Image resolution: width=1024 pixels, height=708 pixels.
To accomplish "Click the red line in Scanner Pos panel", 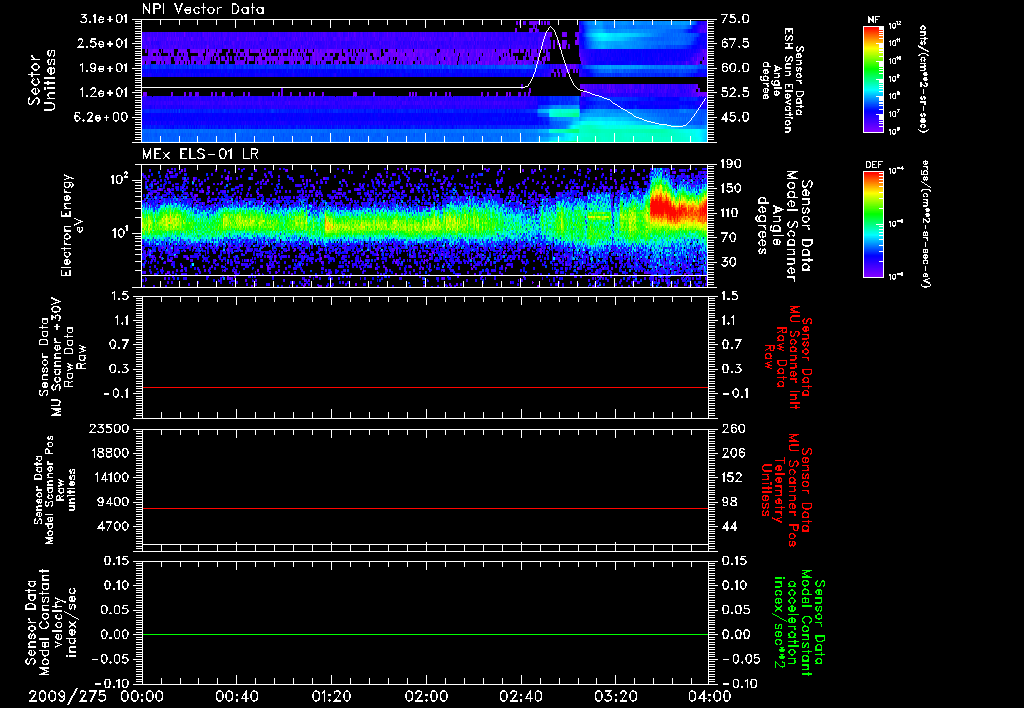I will tap(424, 508).
